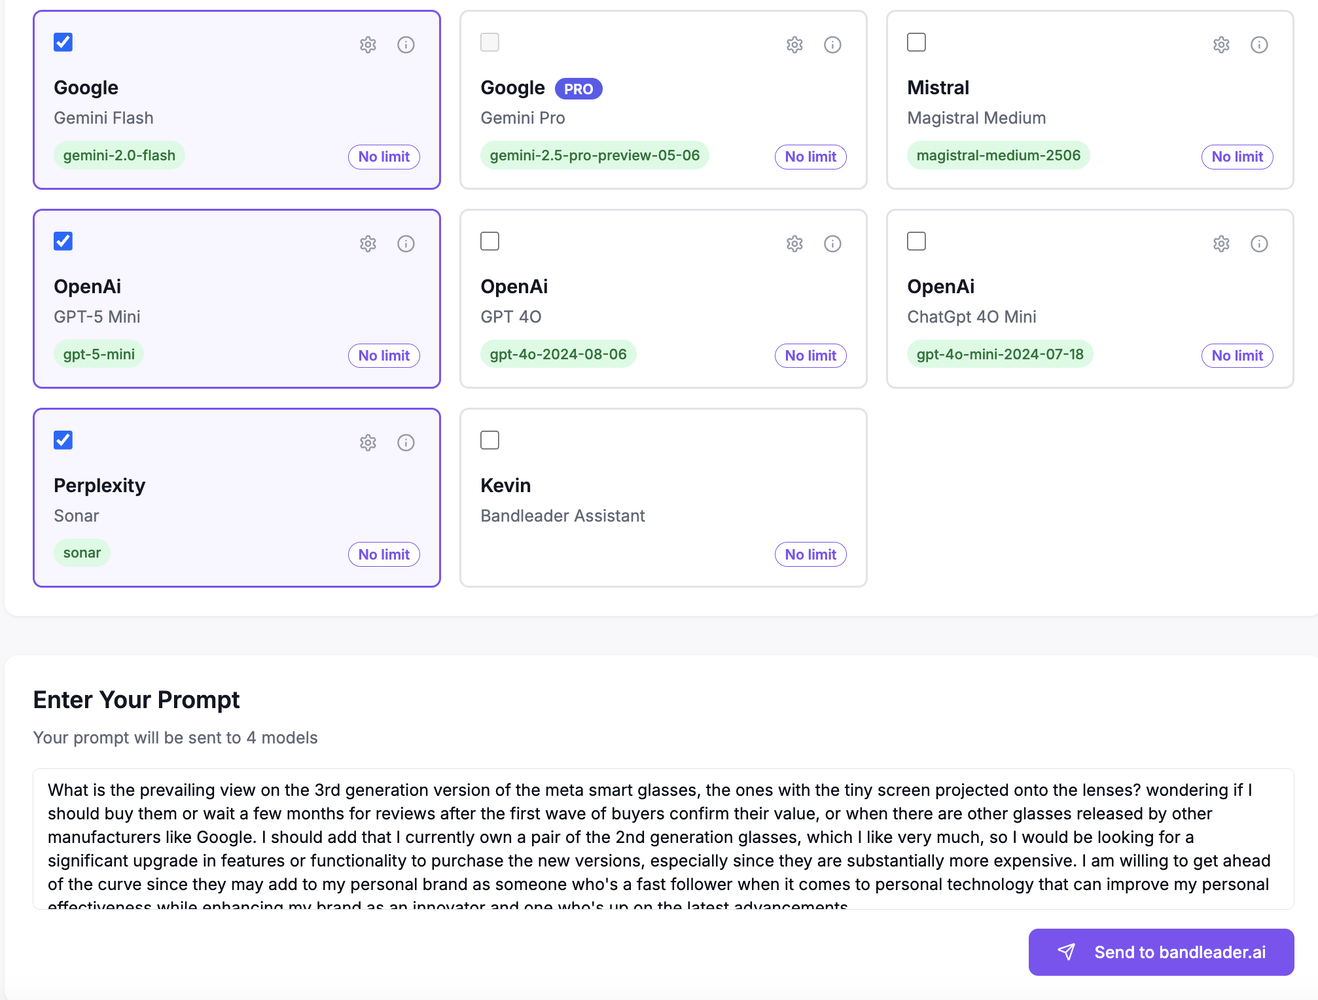
Task: Click the gemini-2.5-pro-preview-05-06 model tag
Action: pos(594,156)
